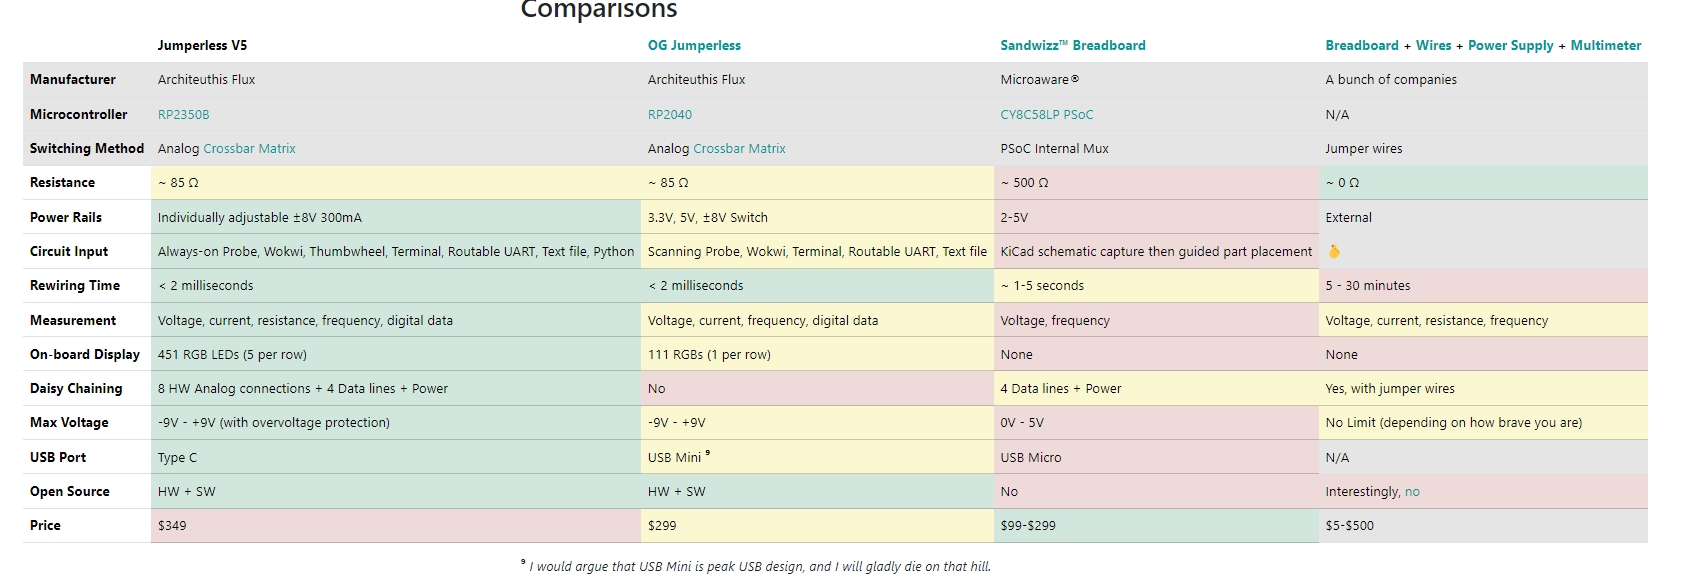Image resolution: width=1692 pixels, height=582 pixels.
Task: Open the Sandwizz Breadboard header link
Action: 1073,45
